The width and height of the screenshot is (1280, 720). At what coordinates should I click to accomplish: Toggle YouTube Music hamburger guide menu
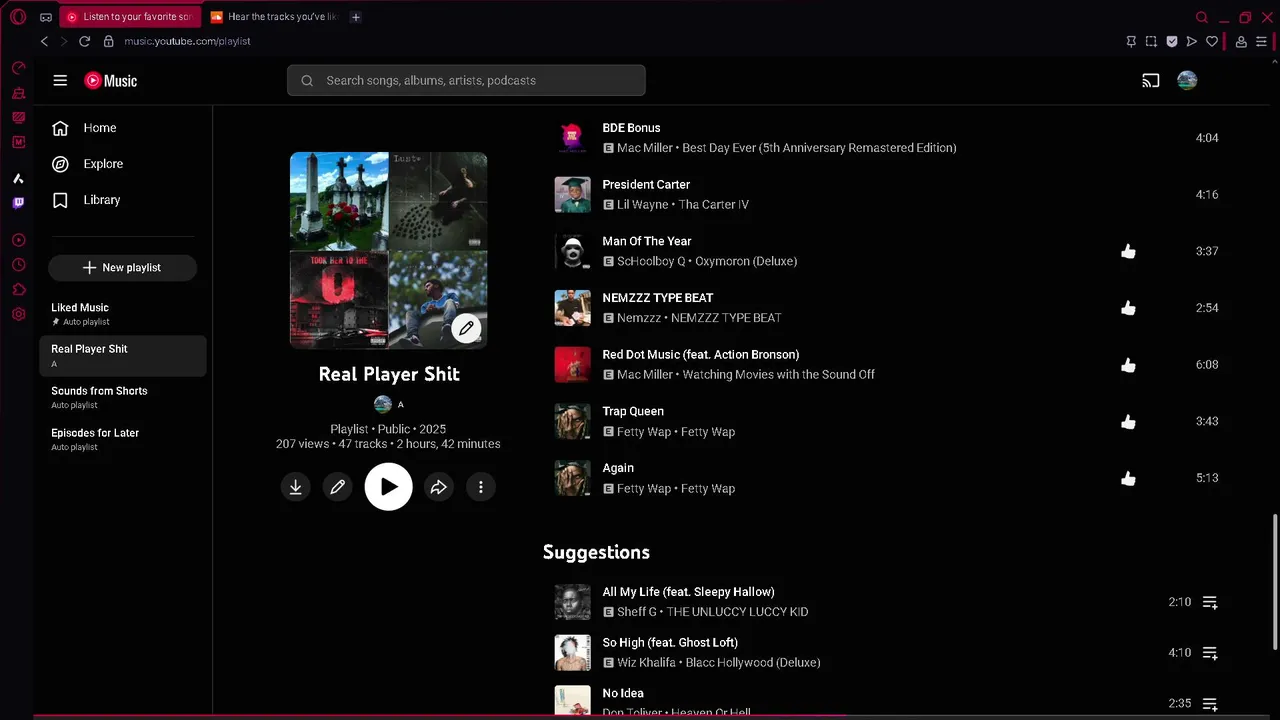click(x=60, y=81)
